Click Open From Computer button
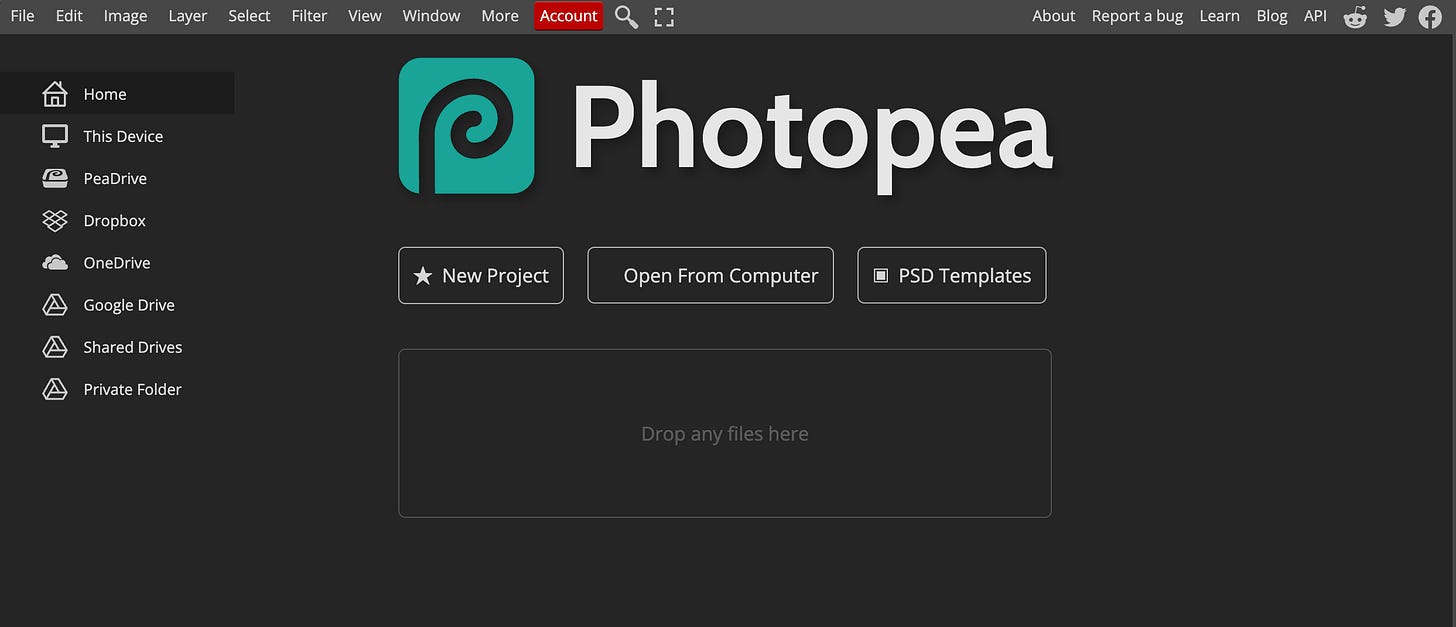Viewport: 1456px width, 627px height. tap(710, 275)
